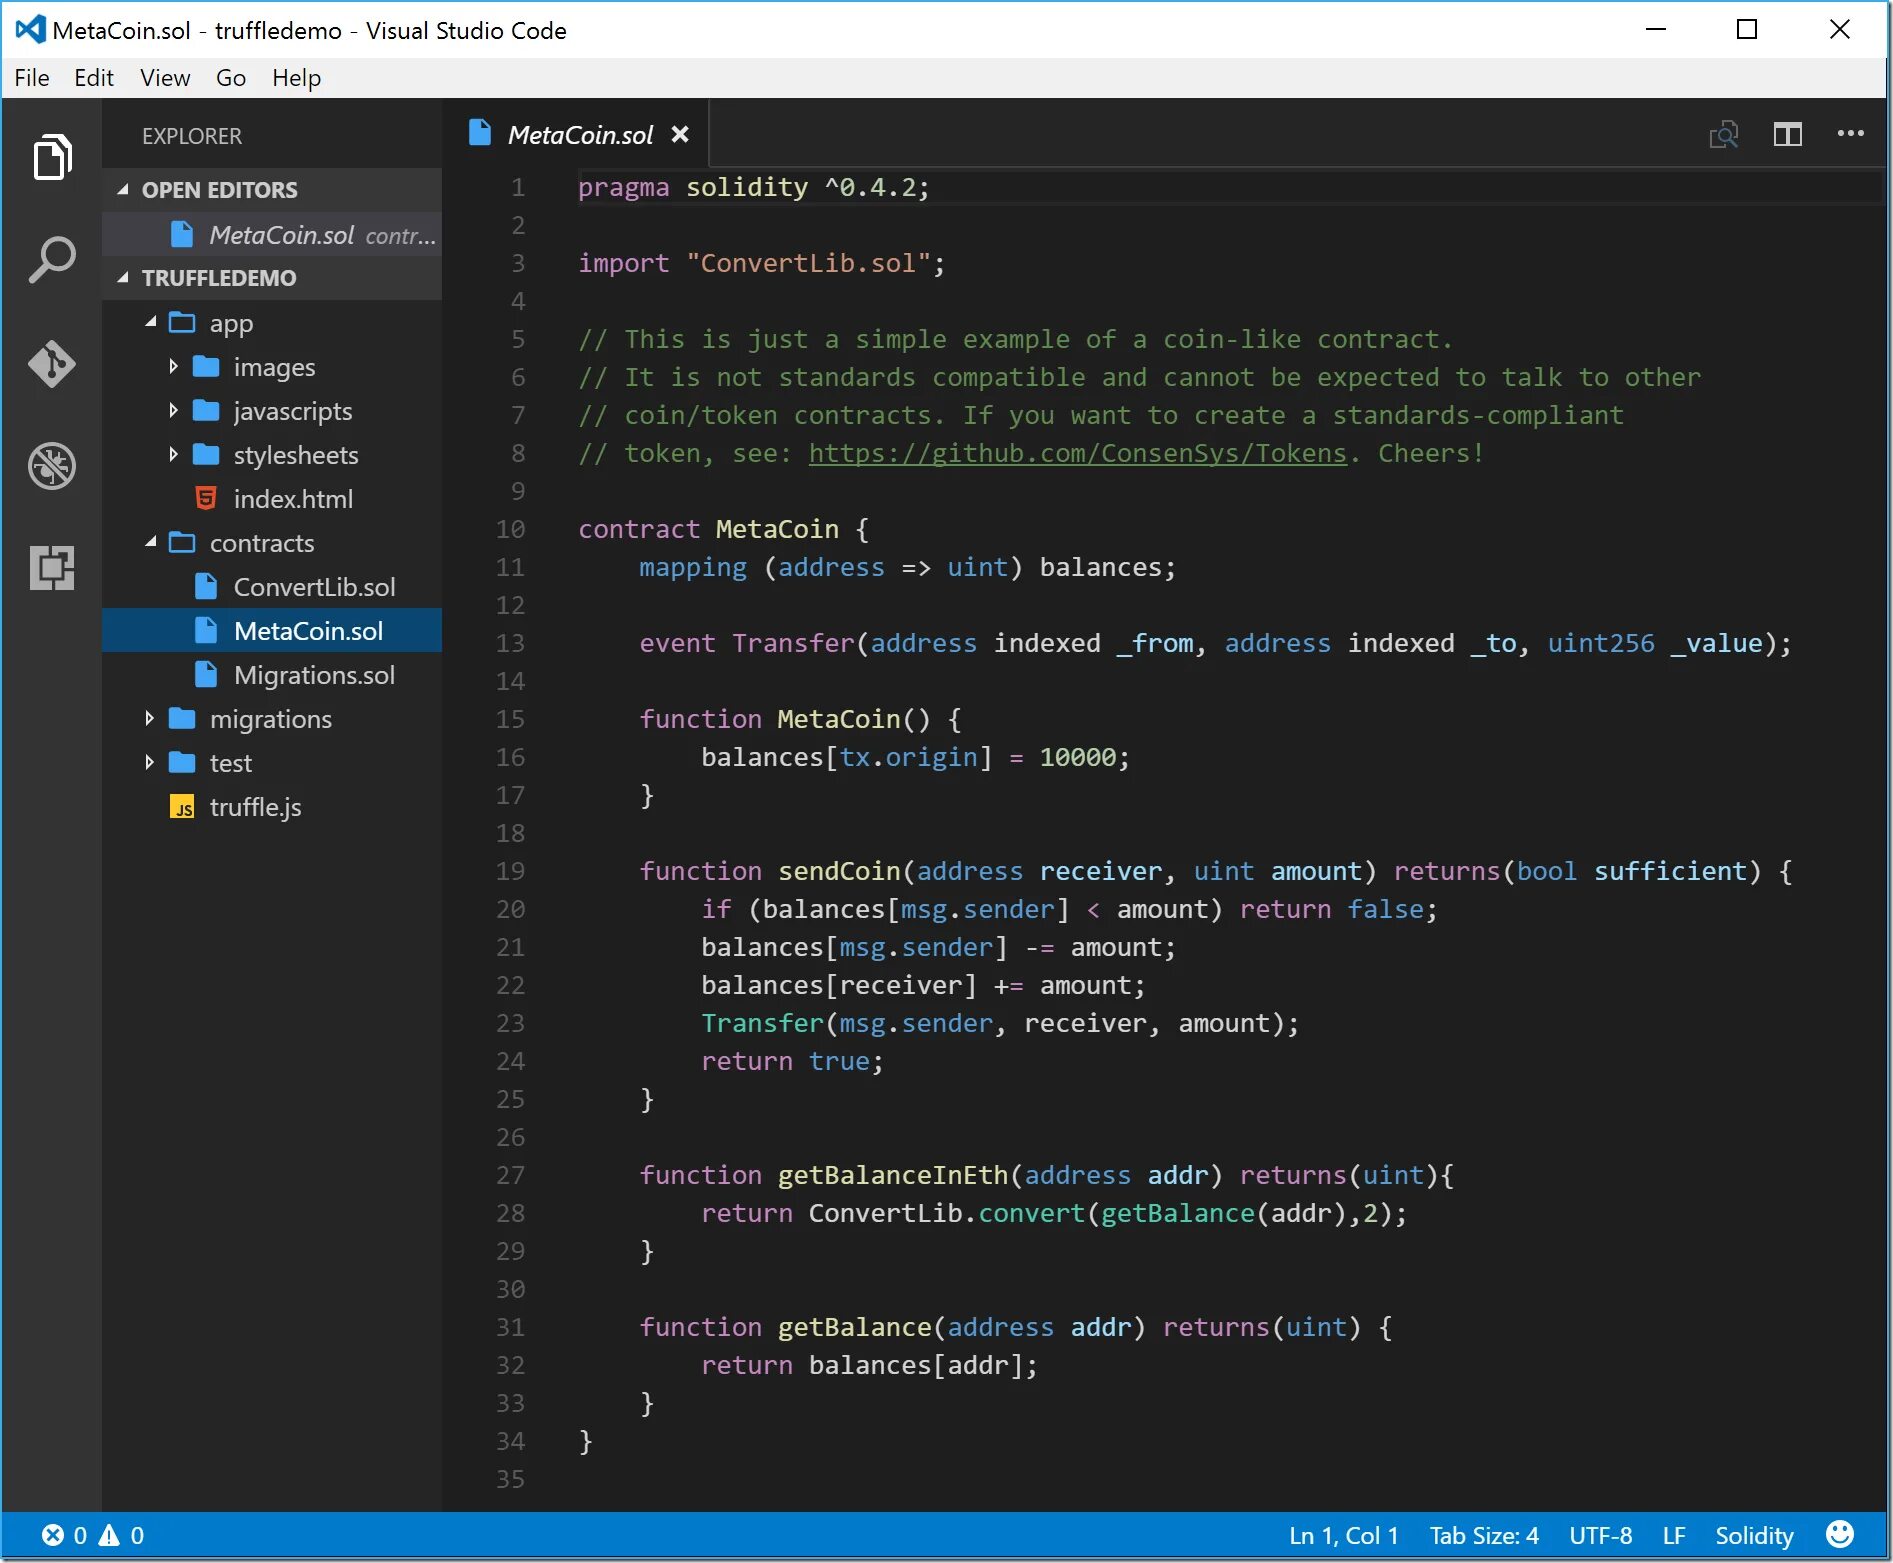Open the View menu
This screenshot has height=1563, width=1893.
pyautogui.click(x=165, y=78)
